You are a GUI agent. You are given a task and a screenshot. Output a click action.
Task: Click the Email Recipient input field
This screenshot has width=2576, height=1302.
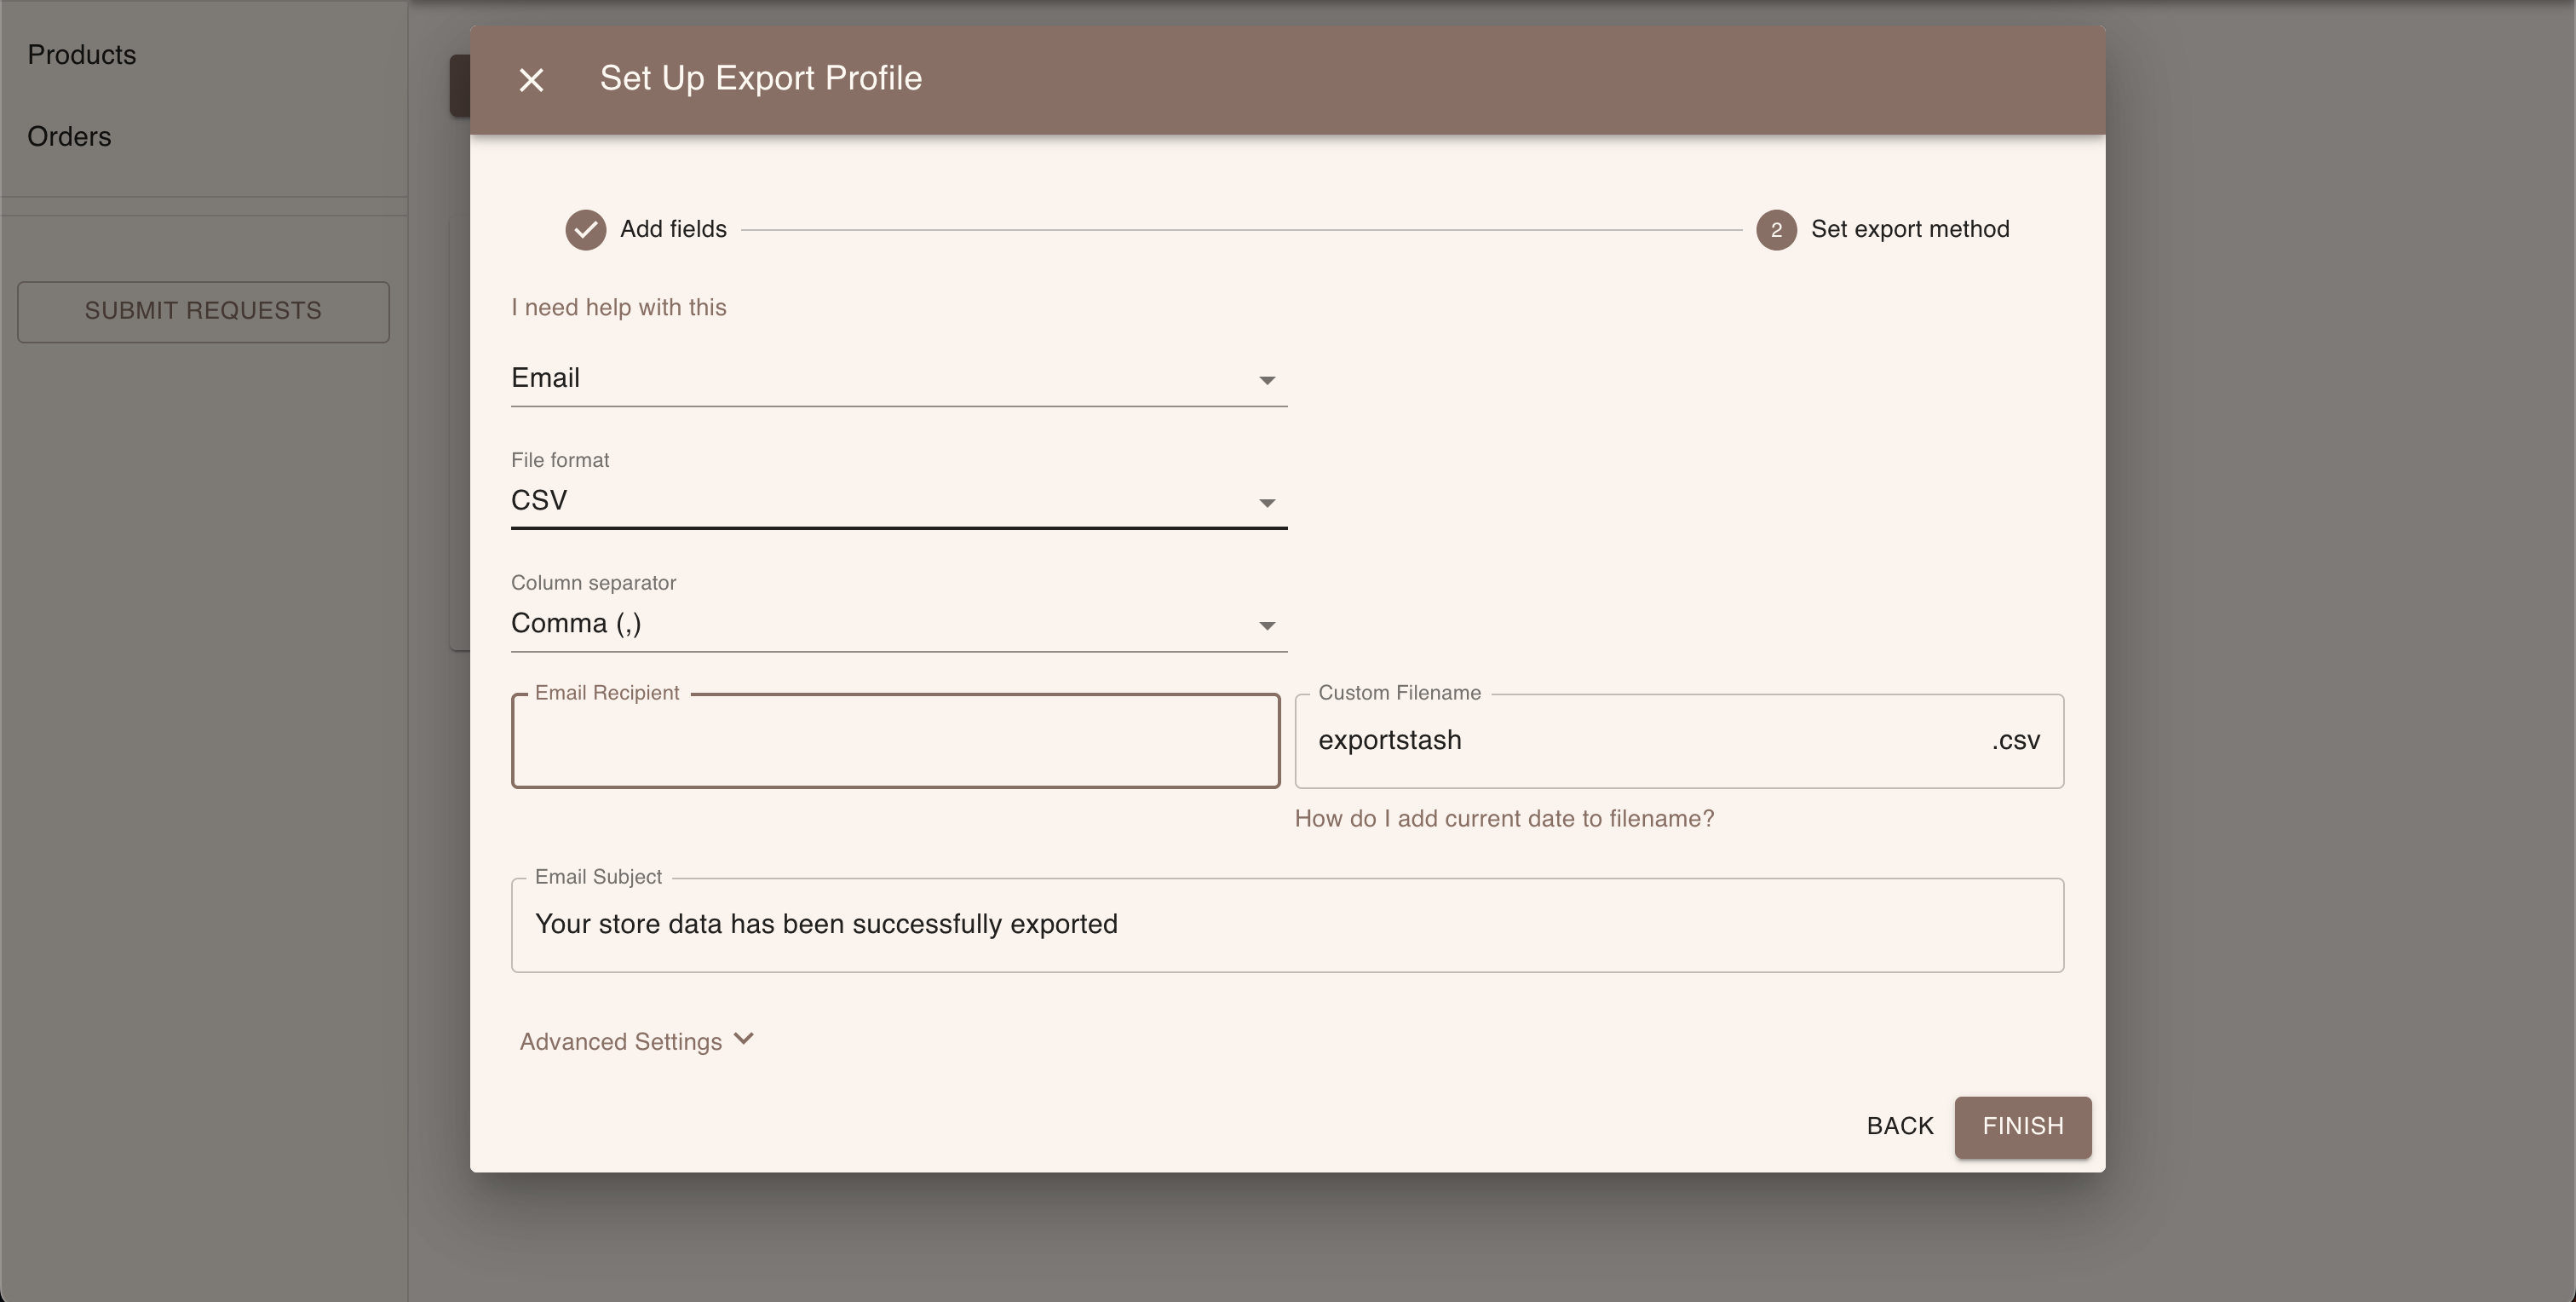coord(895,741)
